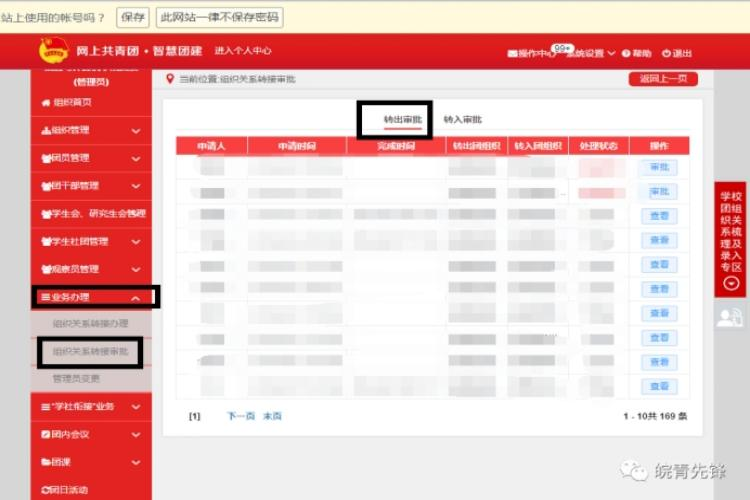
Task: Collapse the 业务办理 menu section
Action: [135, 297]
